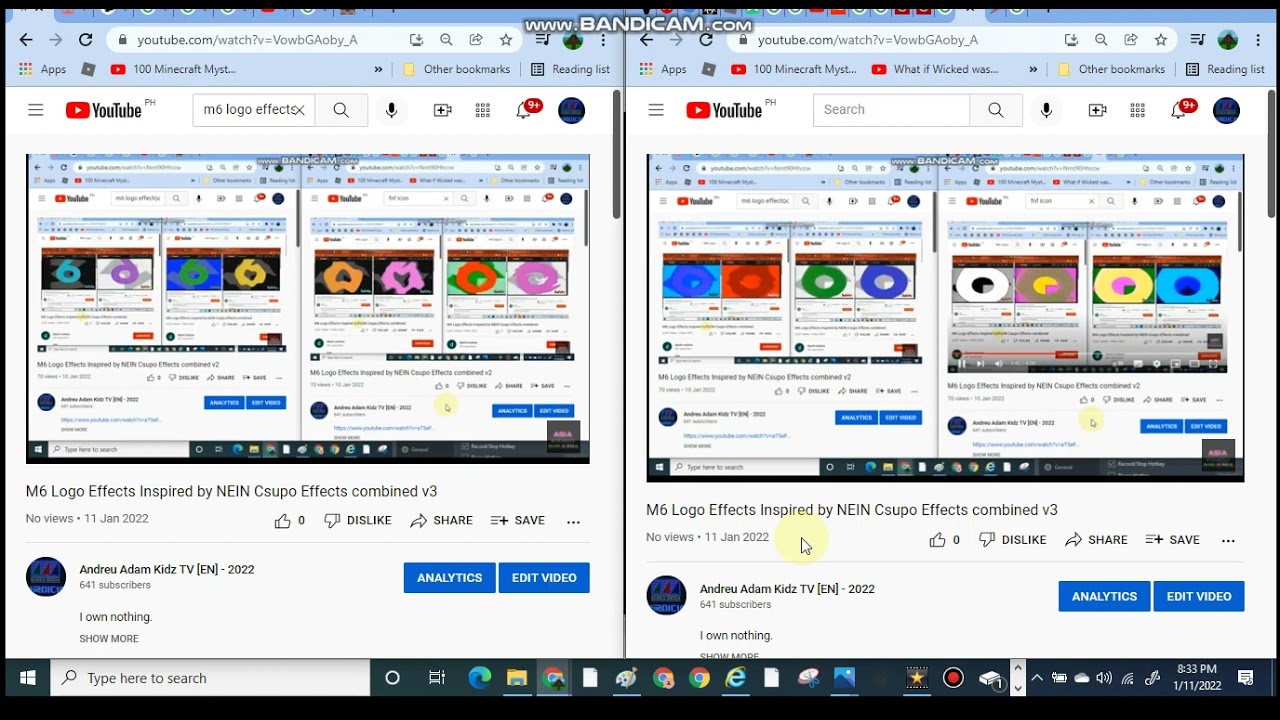Click EDIT VIDEO button in the right window
Screen dimensions: 1280x720
click(x=1199, y=597)
